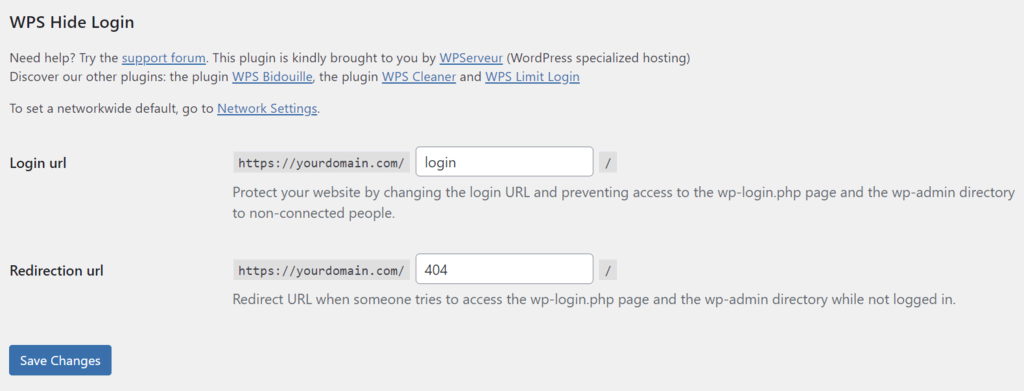Focus the Redirection url field containing '404'

(504, 269)
